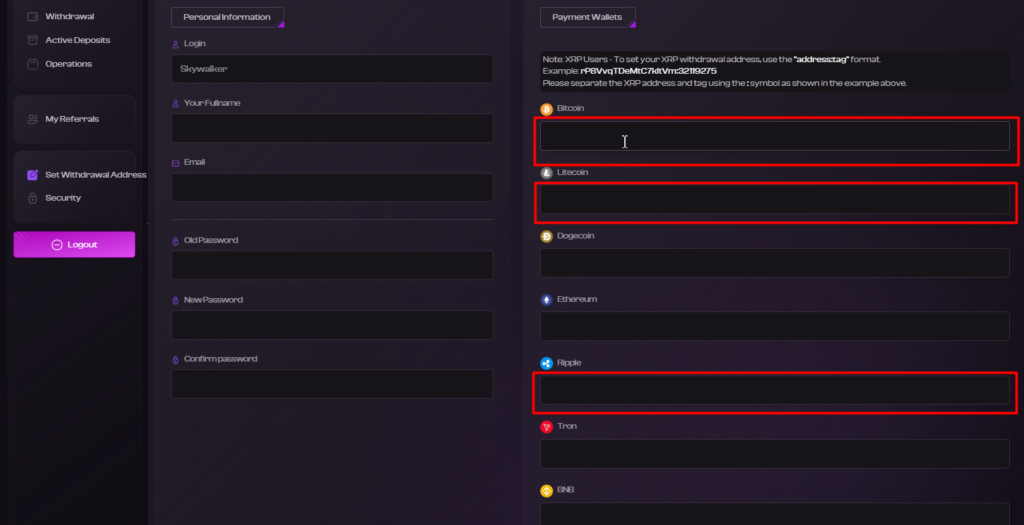1024x525 pixels.
Task: Open Active Deposits in the sidebar
Action: coord(77,40)
